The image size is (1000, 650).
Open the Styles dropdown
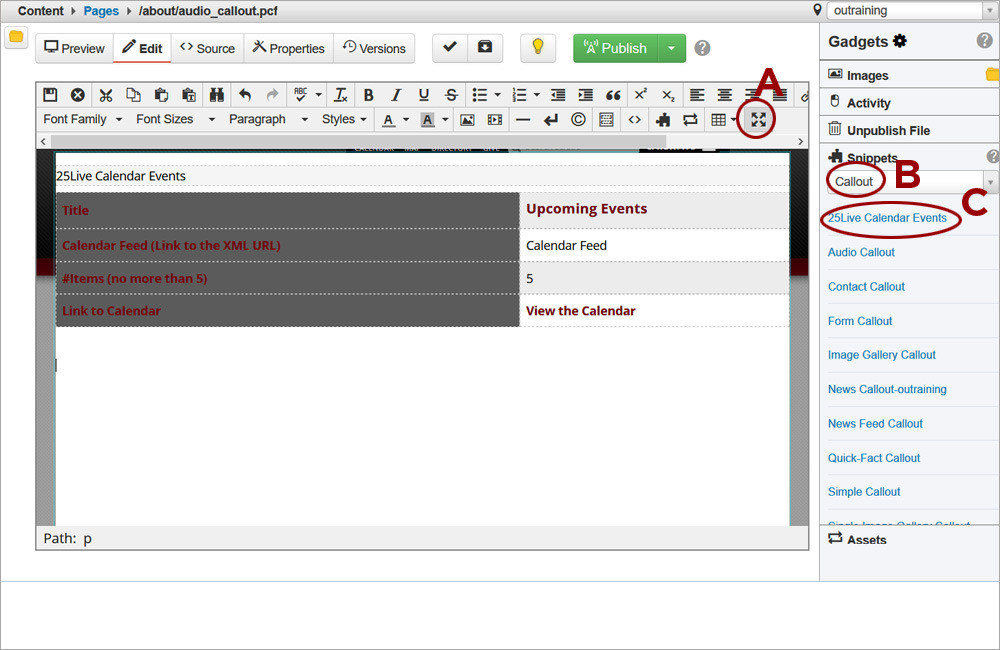click(x=344, y=119)
